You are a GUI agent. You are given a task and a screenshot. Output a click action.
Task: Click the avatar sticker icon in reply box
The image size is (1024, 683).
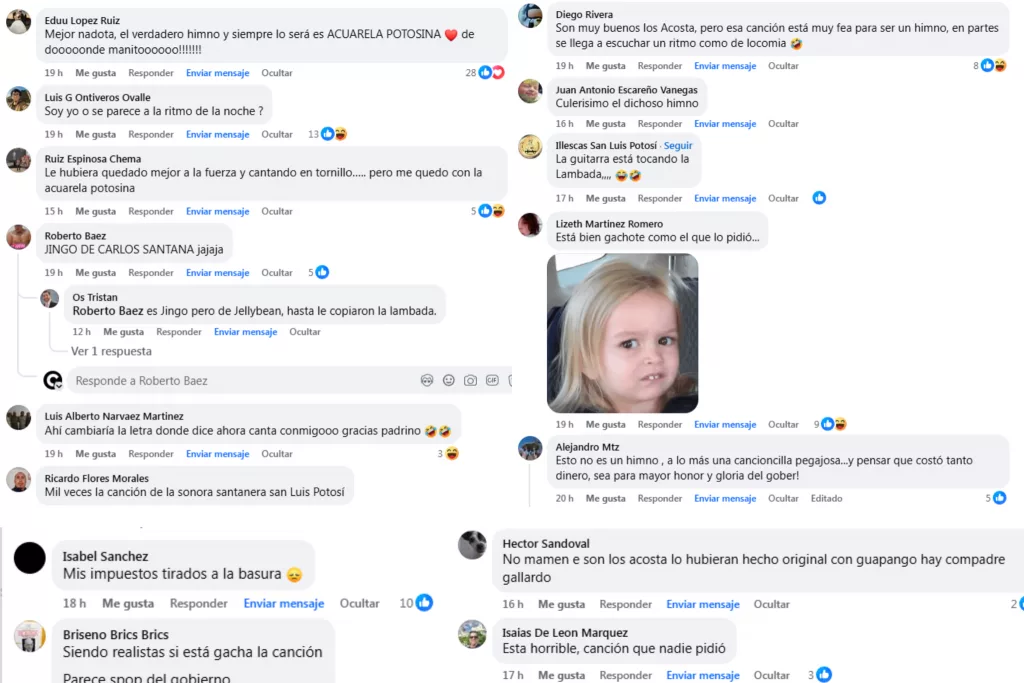click(426, 381)
